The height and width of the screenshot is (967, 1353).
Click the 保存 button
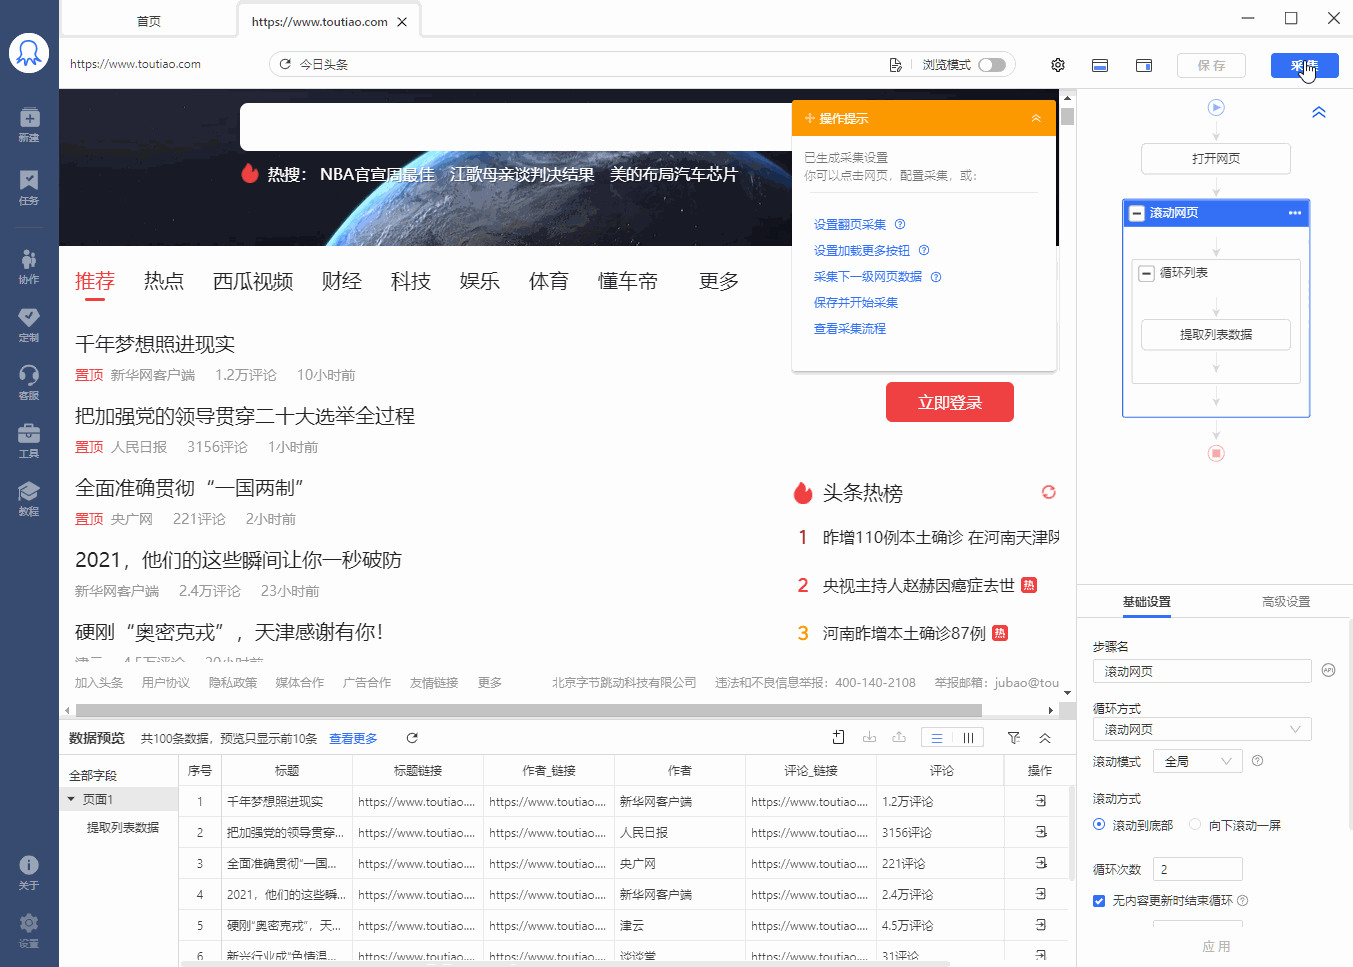click(x=1212, y=65)
